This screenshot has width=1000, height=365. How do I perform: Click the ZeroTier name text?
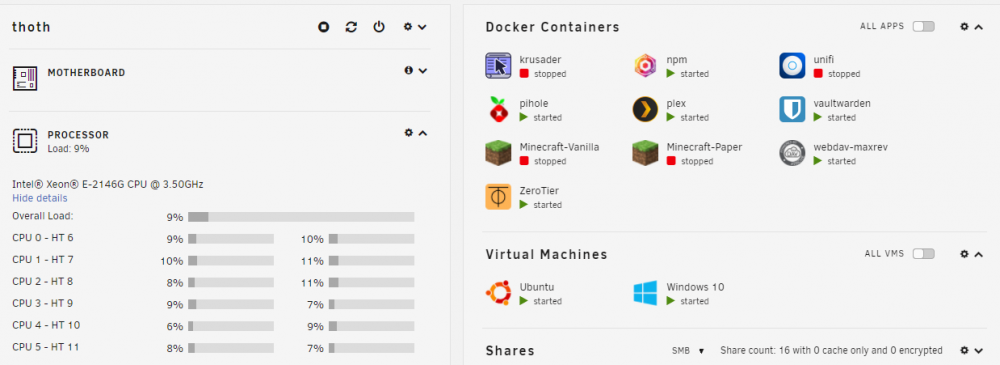539,190
